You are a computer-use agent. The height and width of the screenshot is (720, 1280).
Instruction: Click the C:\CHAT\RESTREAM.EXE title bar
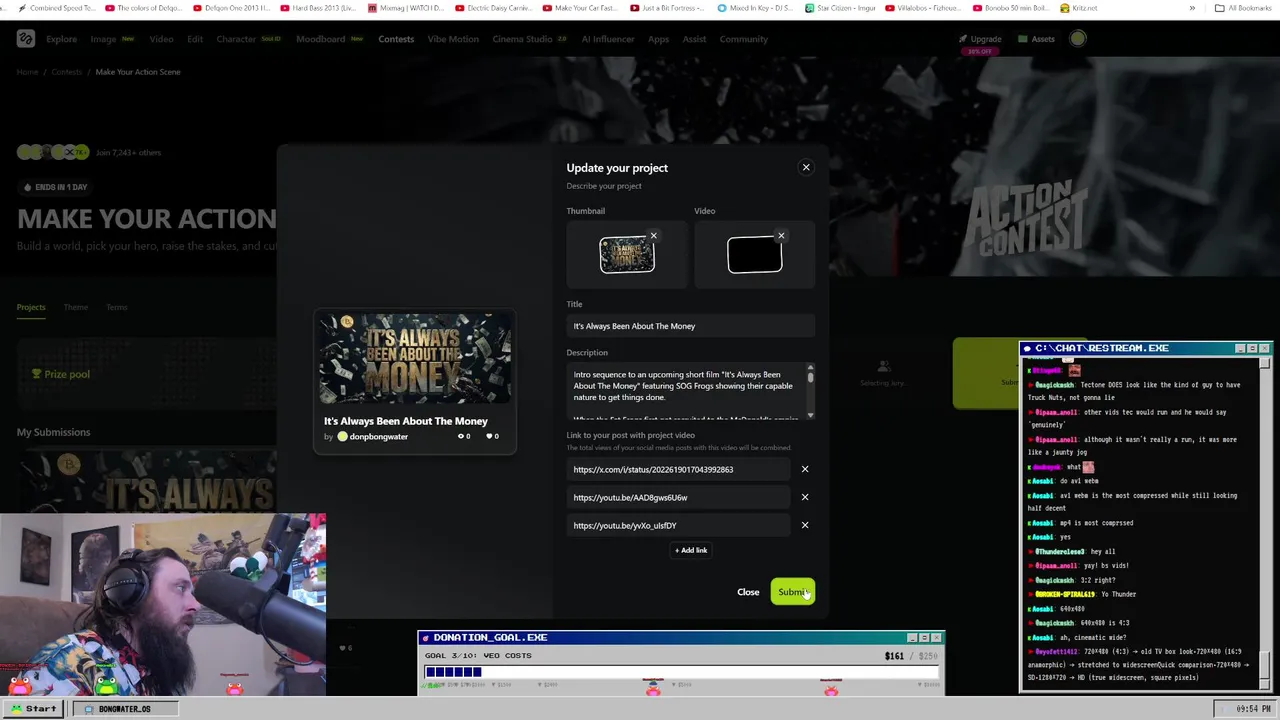(1145, 348)
